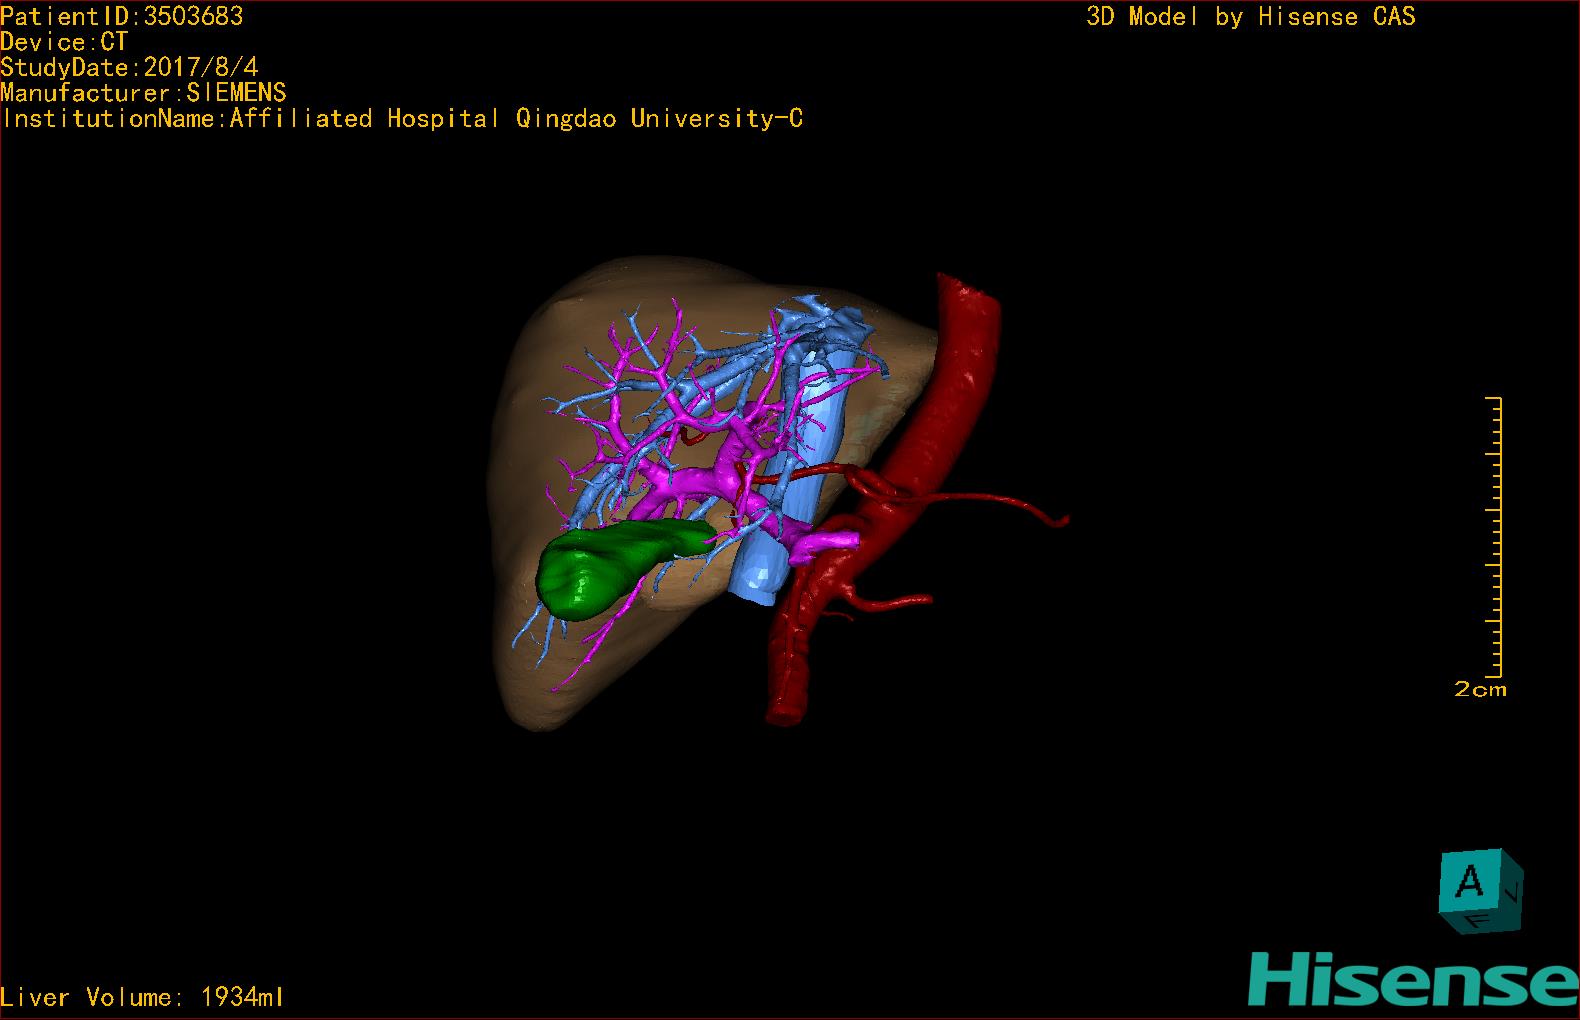Viewport: 1580px width, 1020px height.
Task: Click the PatientID:3503683 text
Action: coord(122,16)
